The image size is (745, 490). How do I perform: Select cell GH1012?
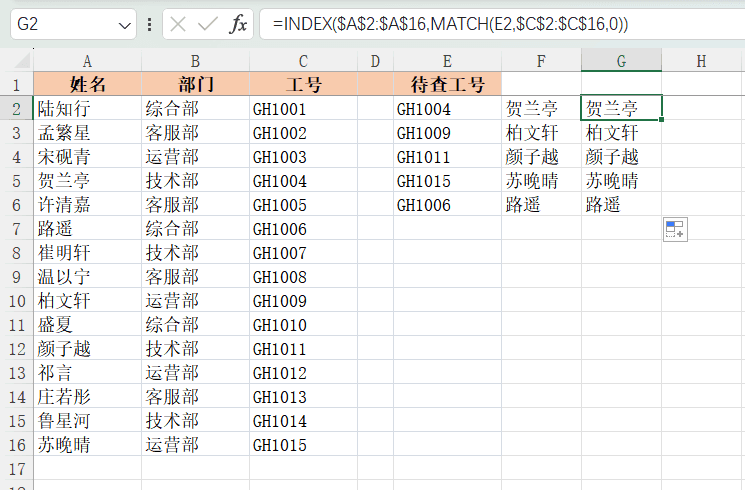pyautogui.click(x=303, y=373)
